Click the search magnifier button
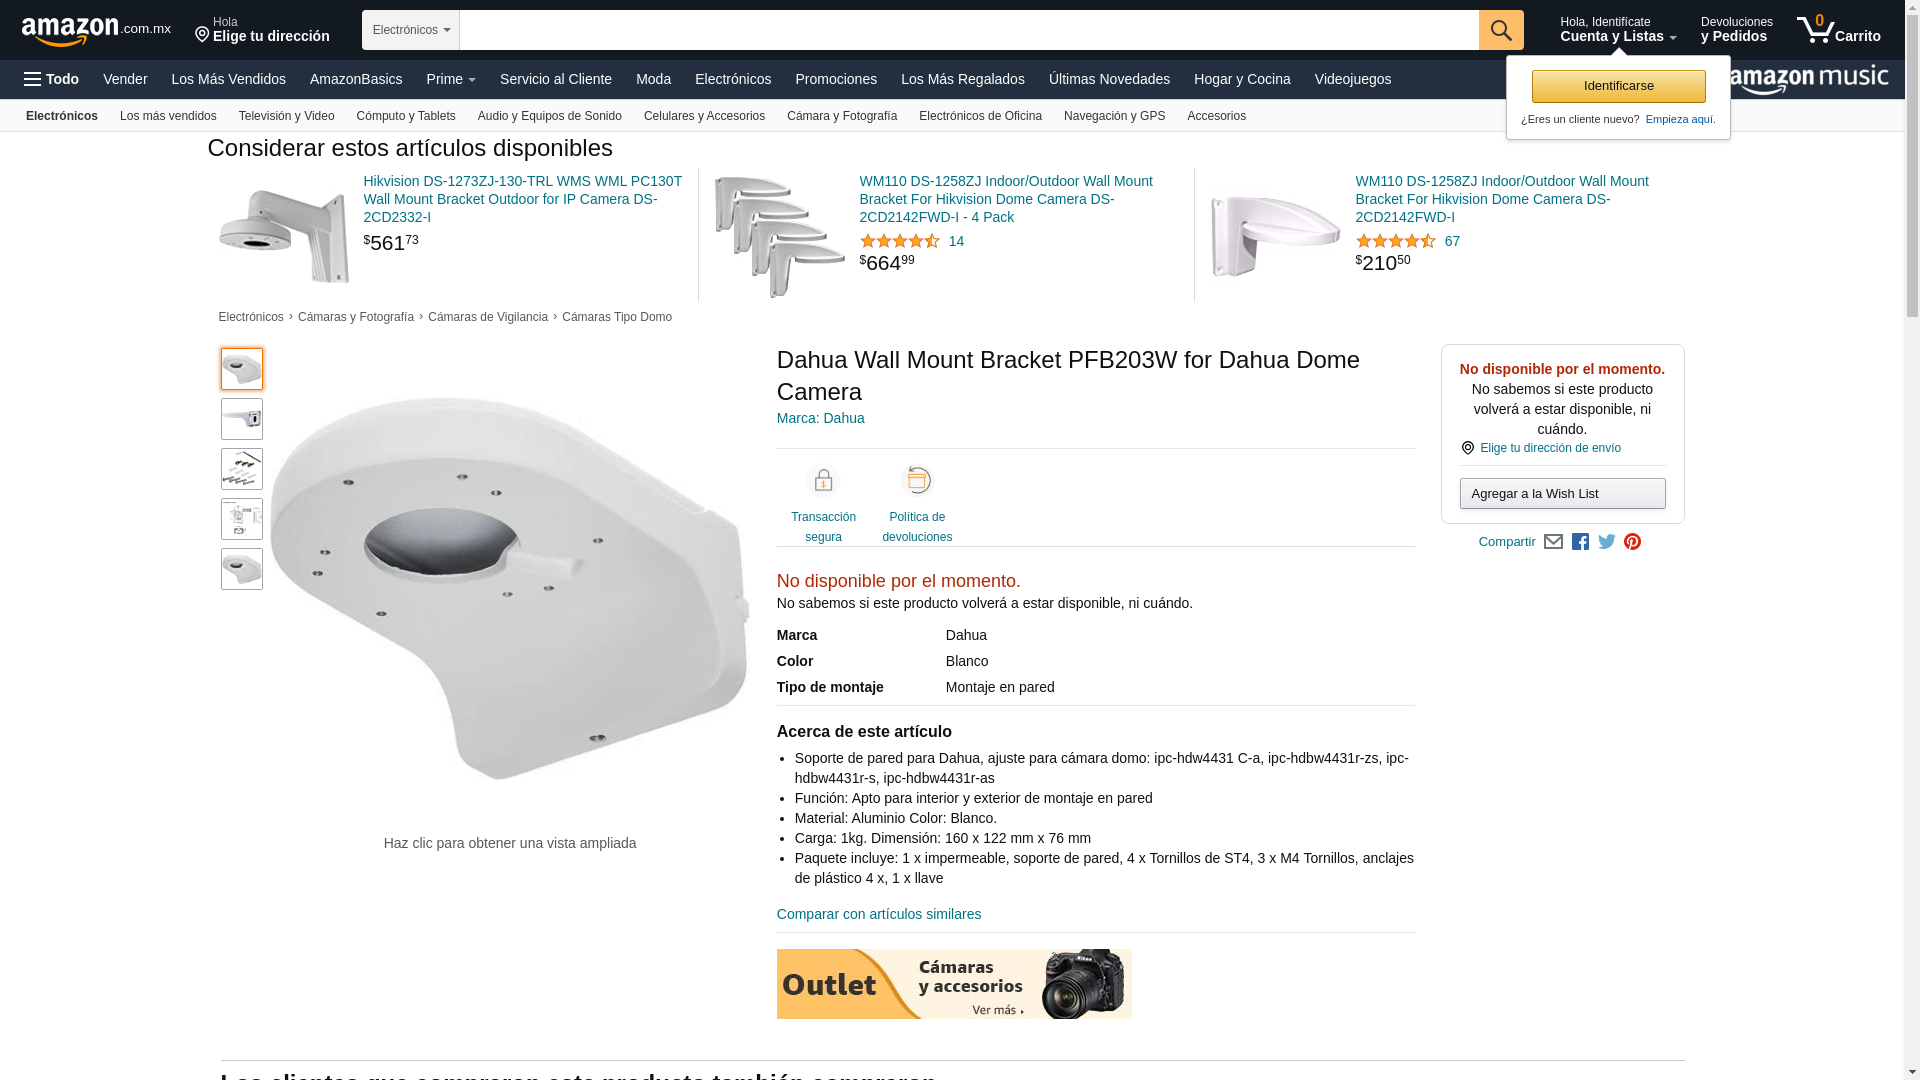The height and width of the screenshot is (1080, 1920). (1500, 30)
